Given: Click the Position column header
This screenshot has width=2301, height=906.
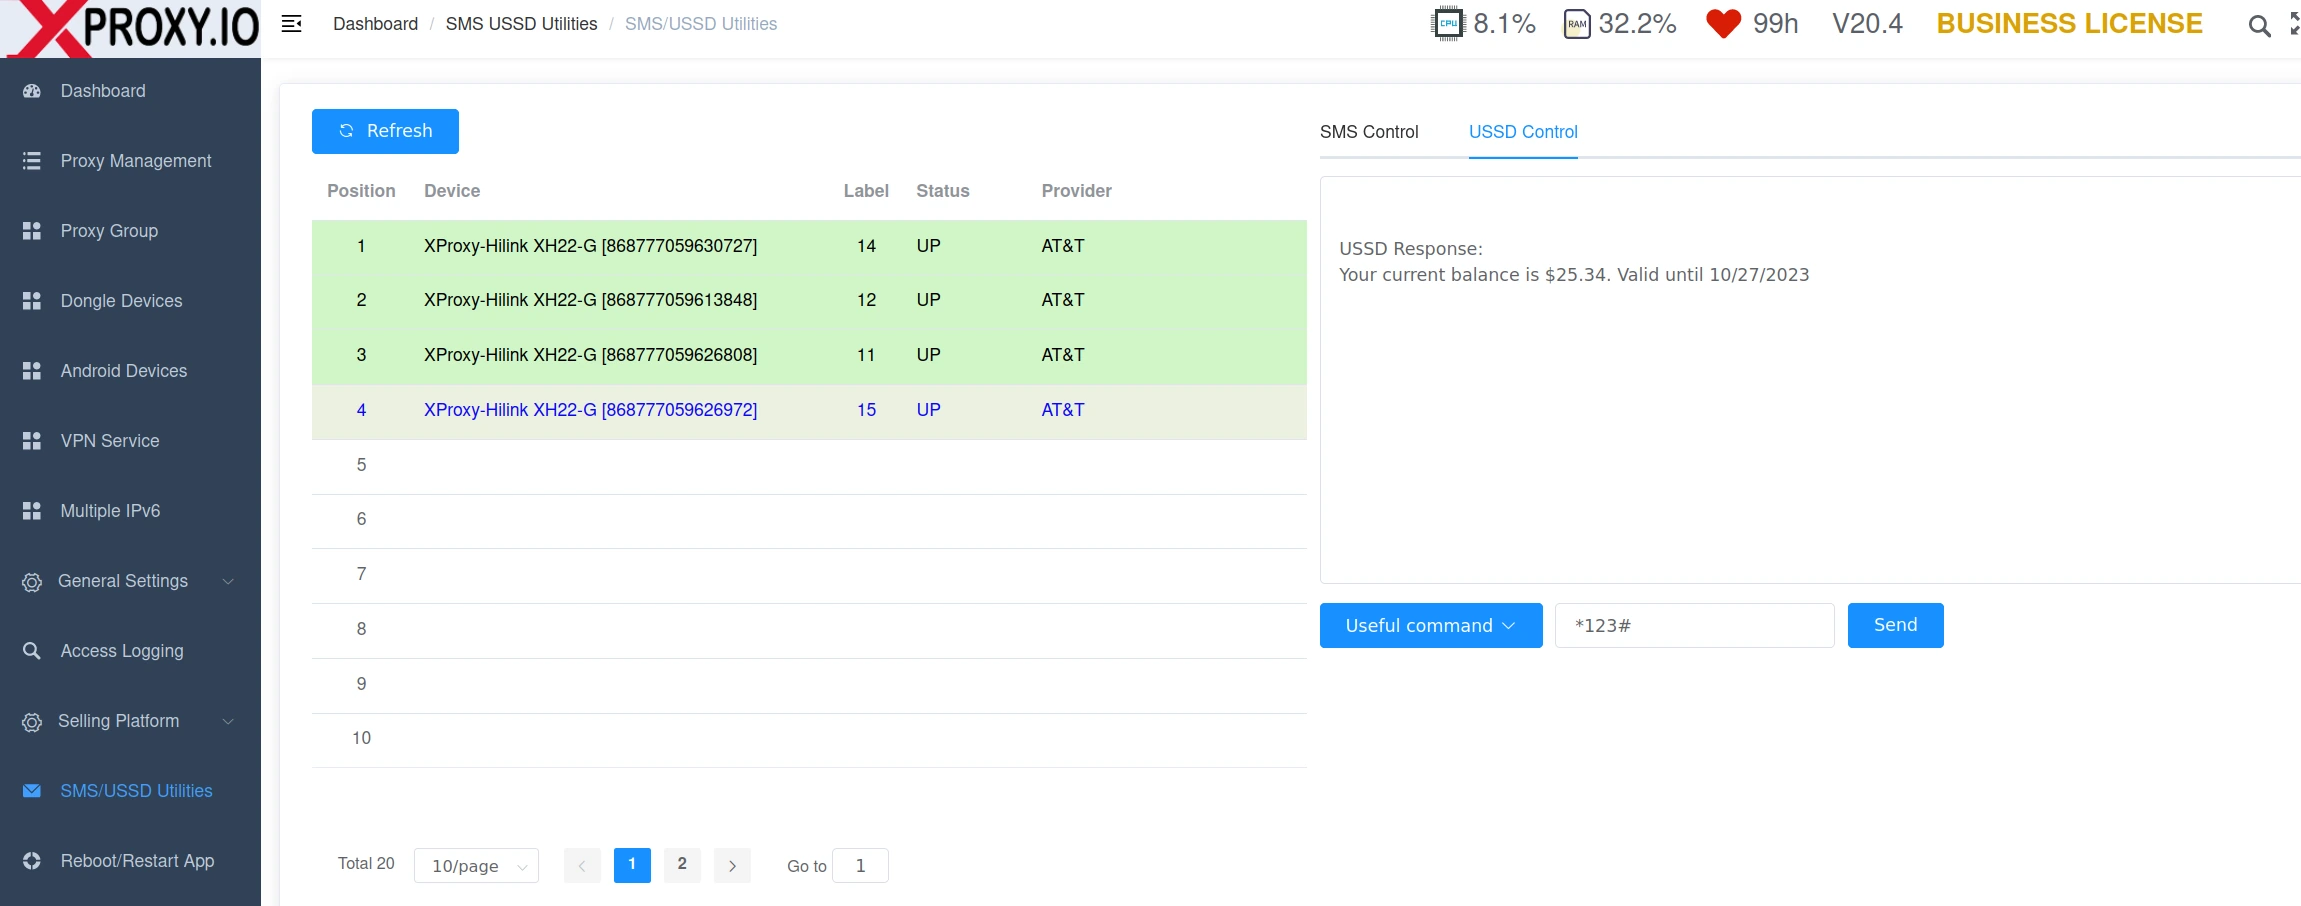Looking at the screenshot, I should pyautogui.click(x=361, y=191).
